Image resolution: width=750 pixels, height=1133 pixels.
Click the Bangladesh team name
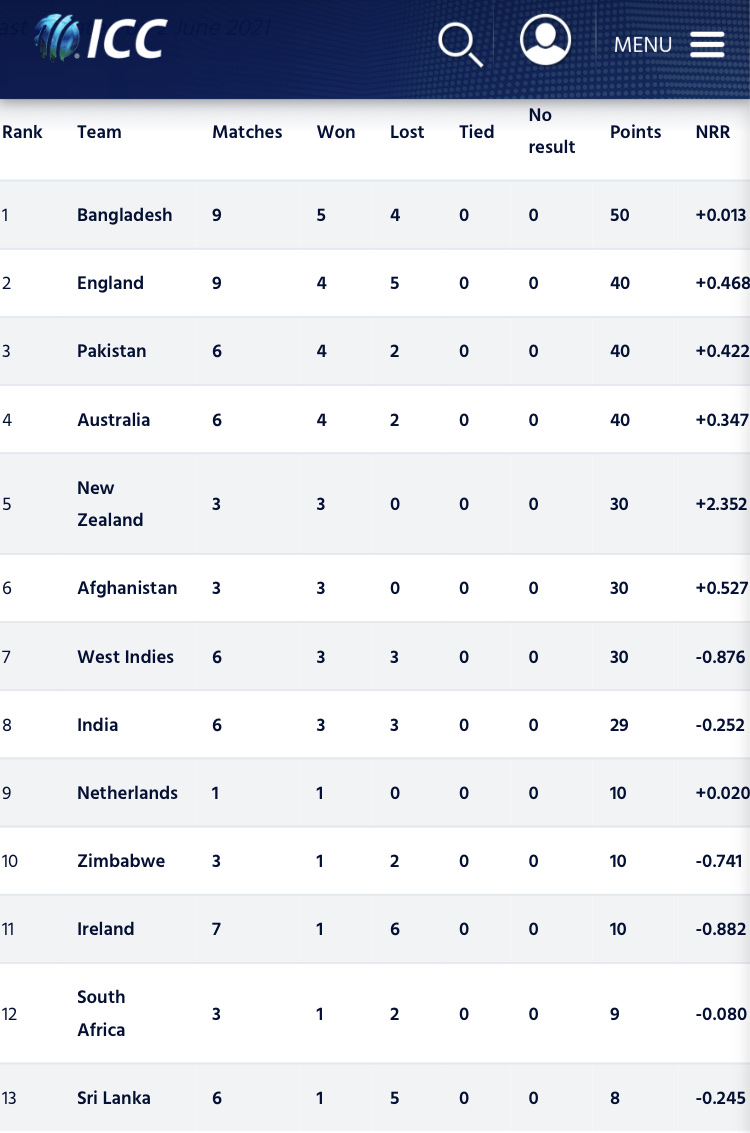(x=124, y=215)
